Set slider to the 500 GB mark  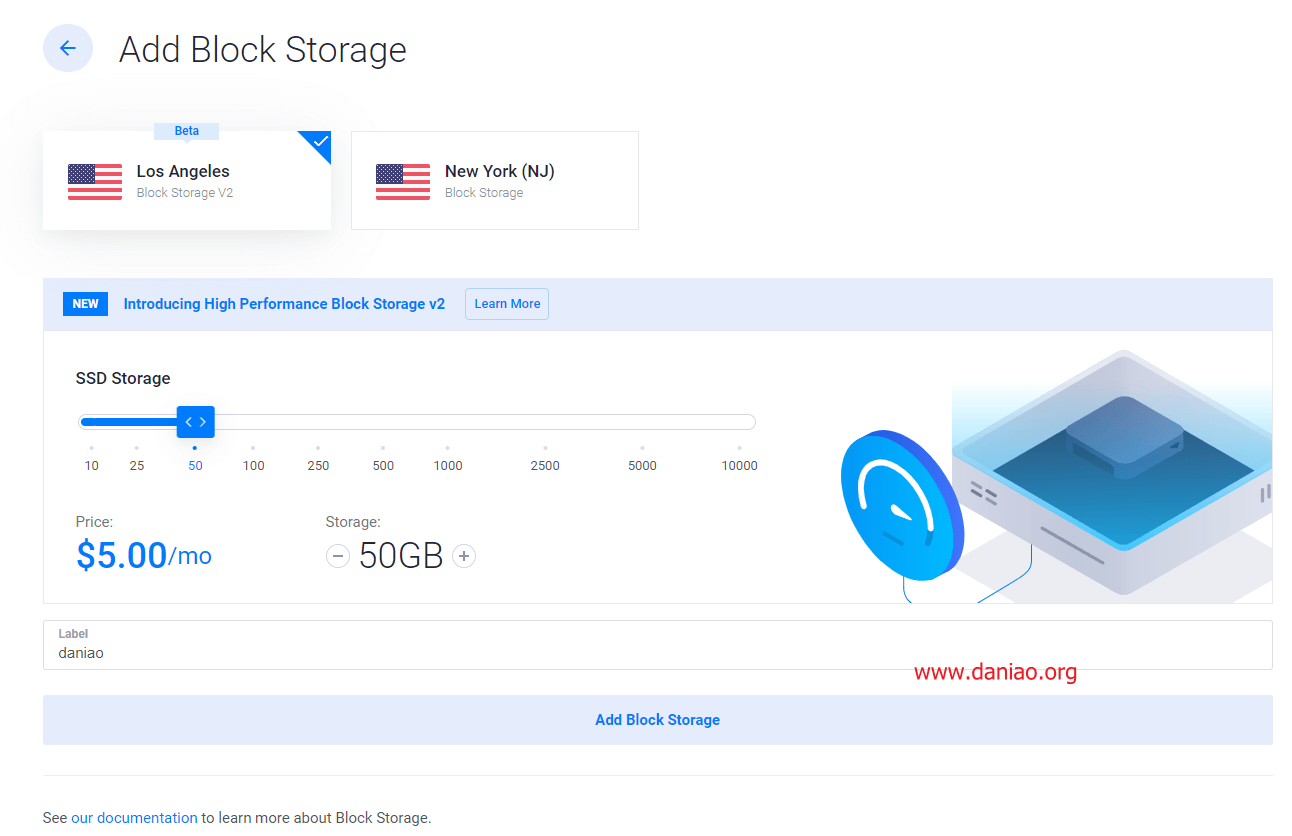click(x=383, y=465)
